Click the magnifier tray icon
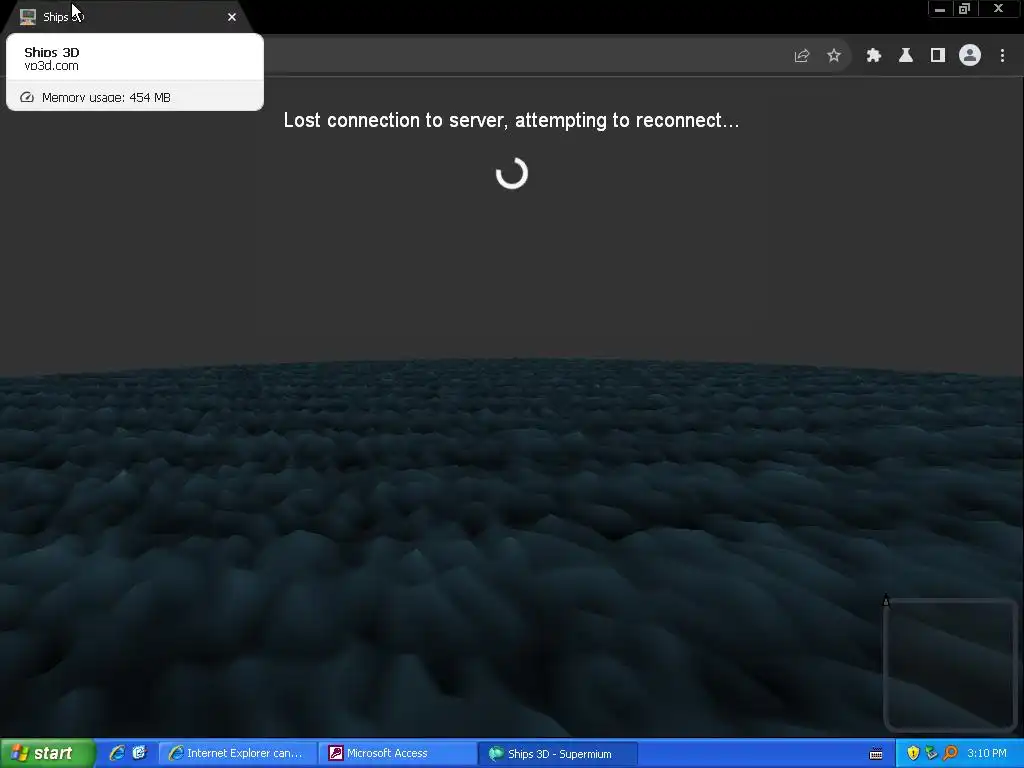This screenshot has height=768, width=1024. tap(950, 754)
